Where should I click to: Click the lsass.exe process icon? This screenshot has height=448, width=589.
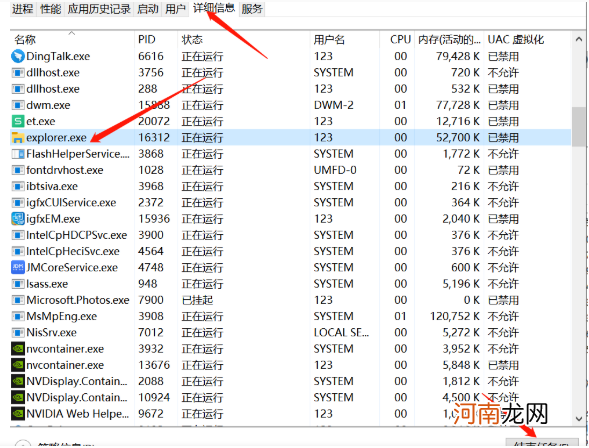click(x=18, y=284)
